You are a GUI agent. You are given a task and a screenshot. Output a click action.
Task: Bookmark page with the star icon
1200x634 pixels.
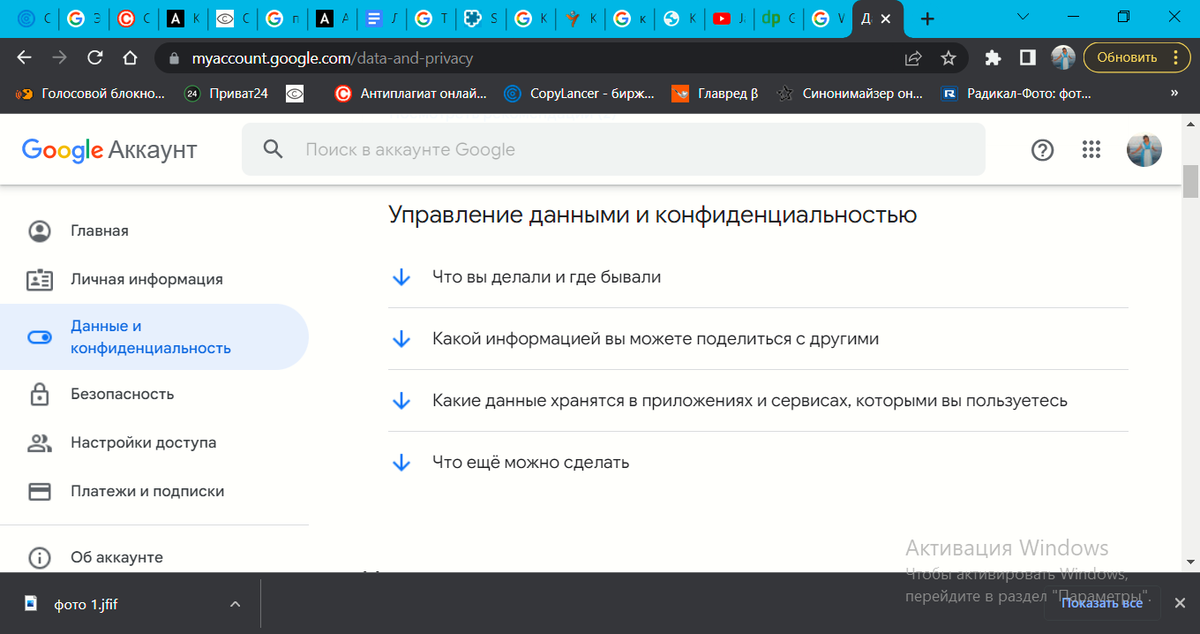(948, 58)
